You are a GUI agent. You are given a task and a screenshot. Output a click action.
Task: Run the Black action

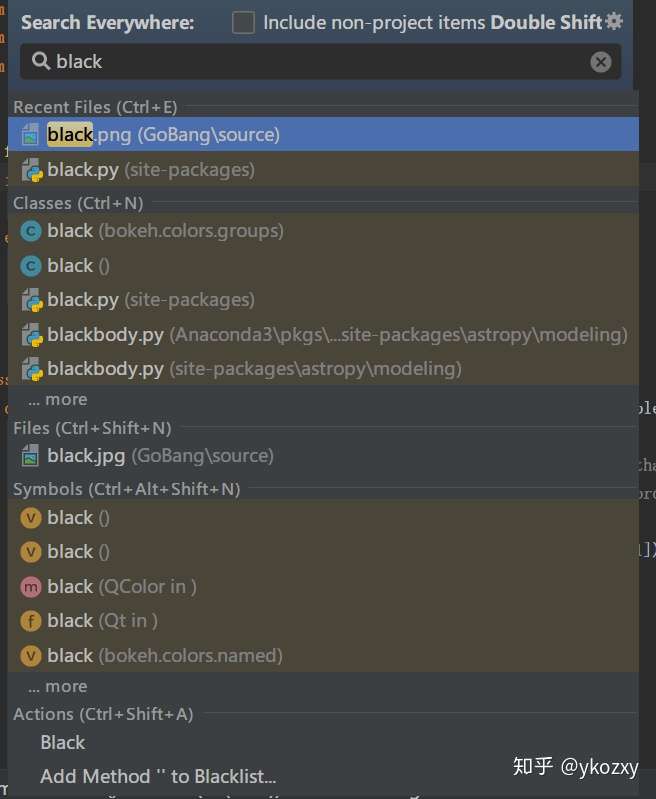point(63,742)
